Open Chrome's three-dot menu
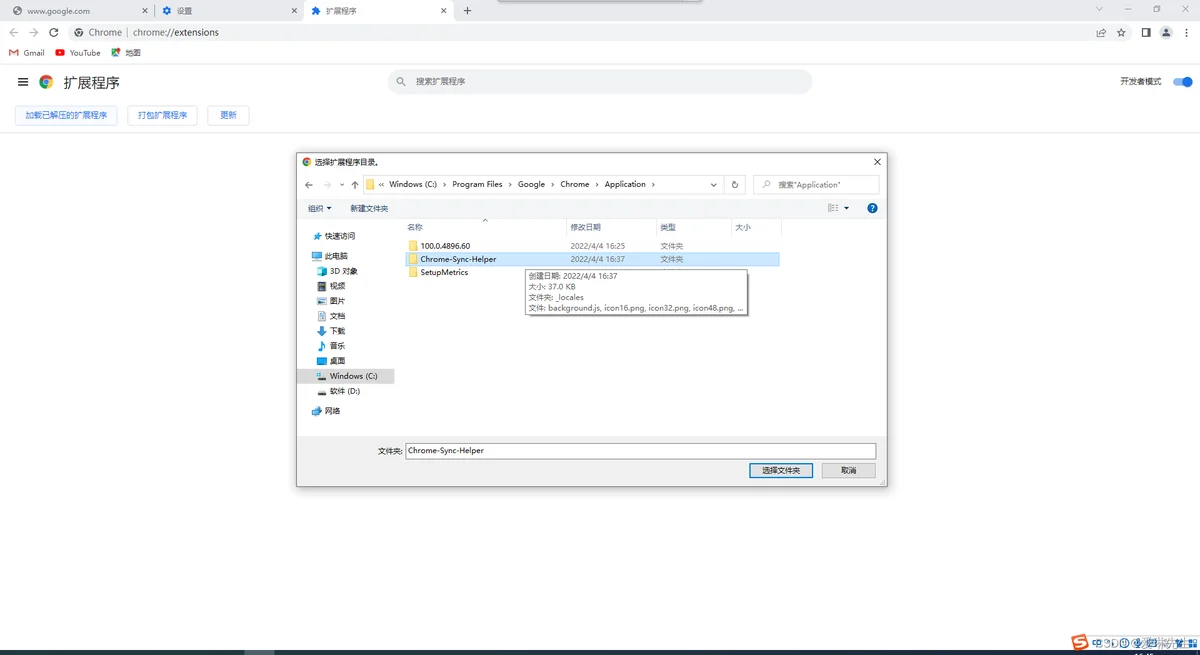The width and height of the screenshot is (1200, 655). pyautogui.click(x=1186, y=32)
